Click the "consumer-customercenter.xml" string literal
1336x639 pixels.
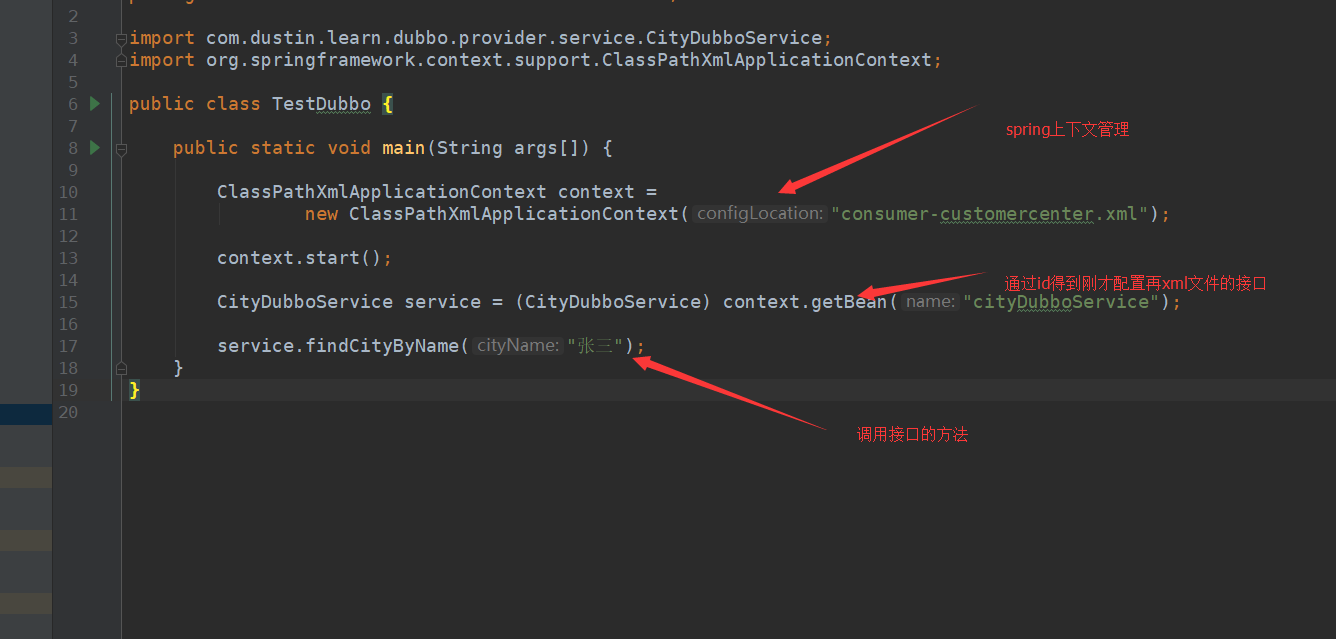[x=987, y=214]
